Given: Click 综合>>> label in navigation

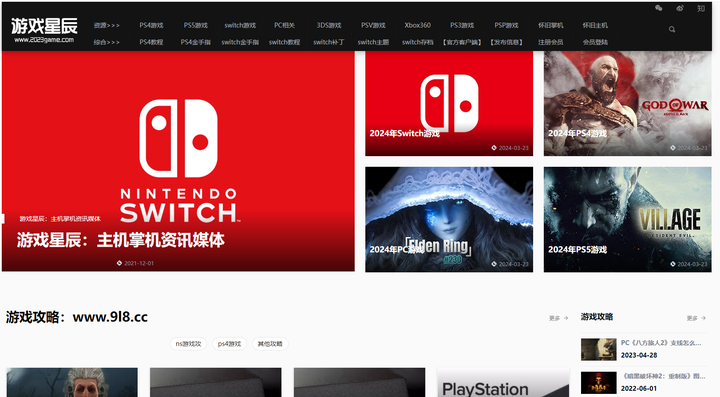Looking at the screenshot, I should (107, 42).
